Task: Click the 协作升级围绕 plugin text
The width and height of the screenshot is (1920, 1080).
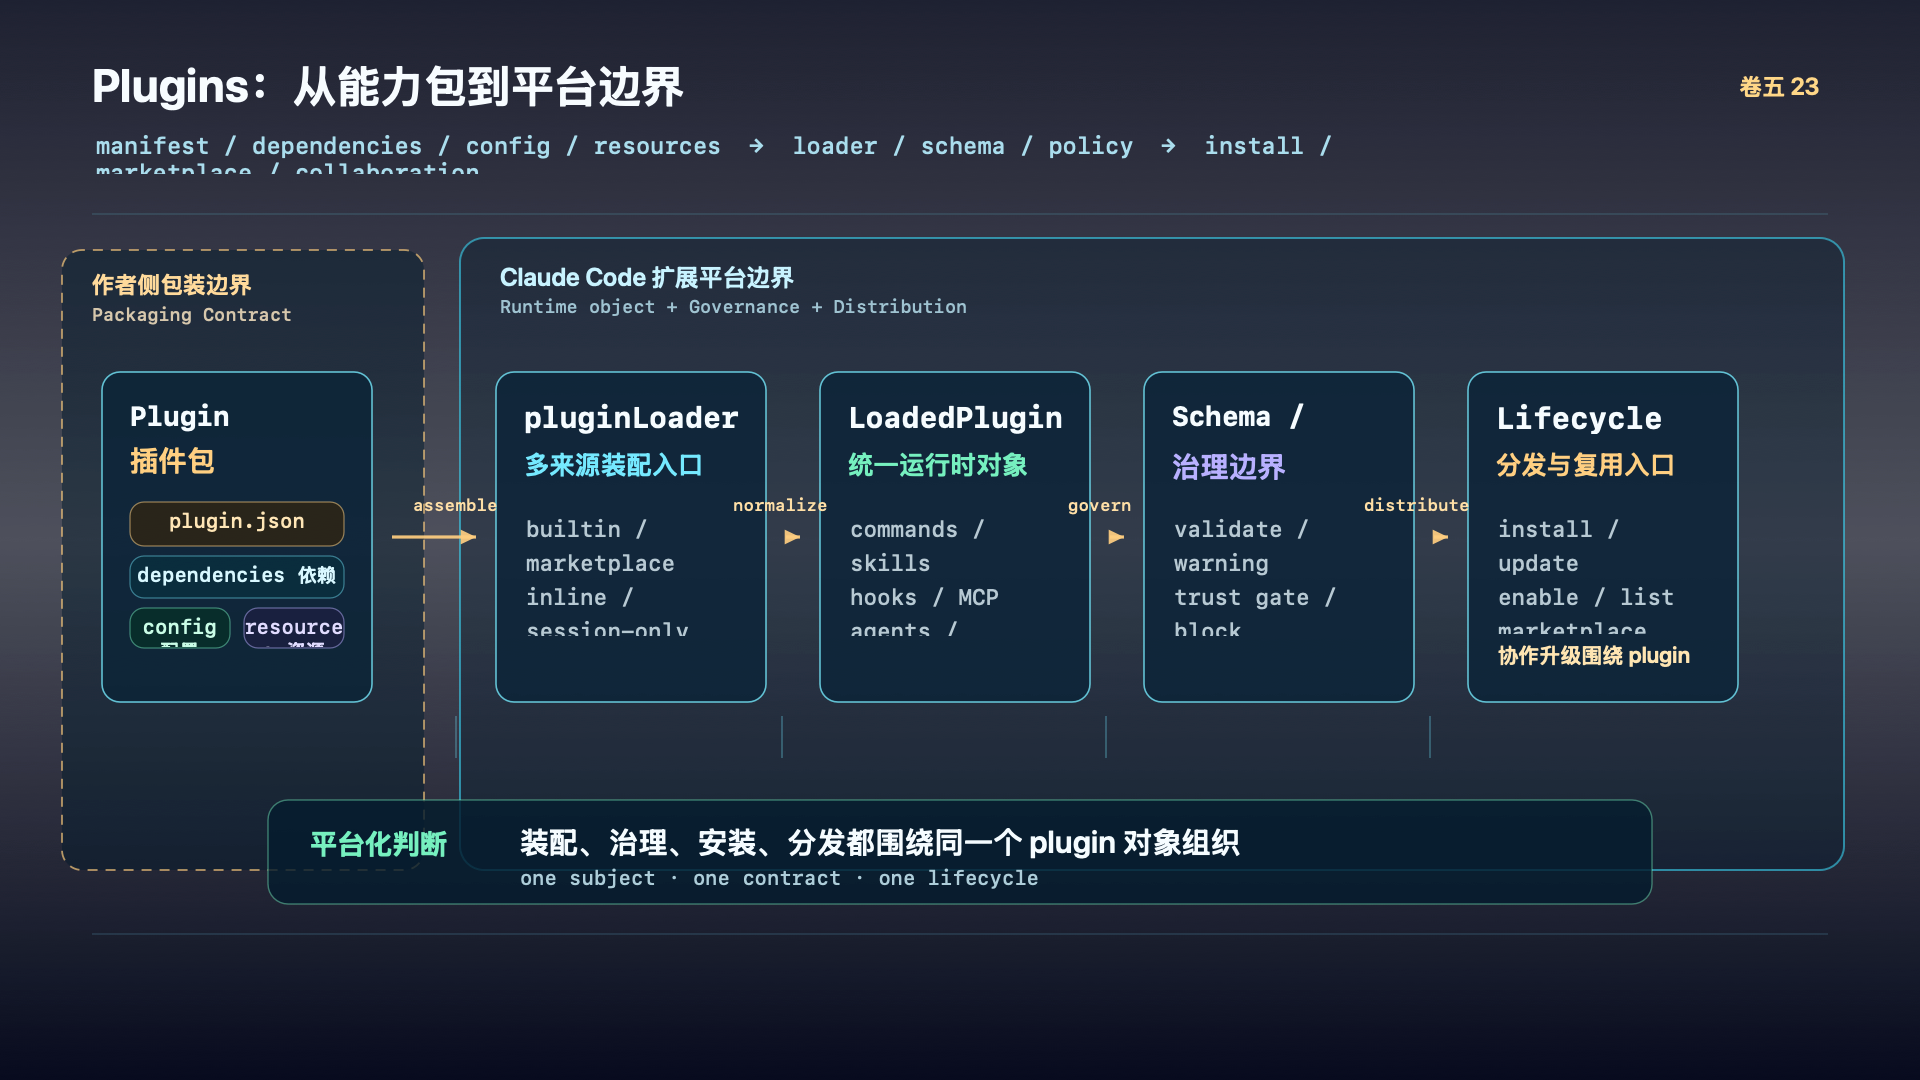Action: pyautogui.click(x=1594, y=656)
